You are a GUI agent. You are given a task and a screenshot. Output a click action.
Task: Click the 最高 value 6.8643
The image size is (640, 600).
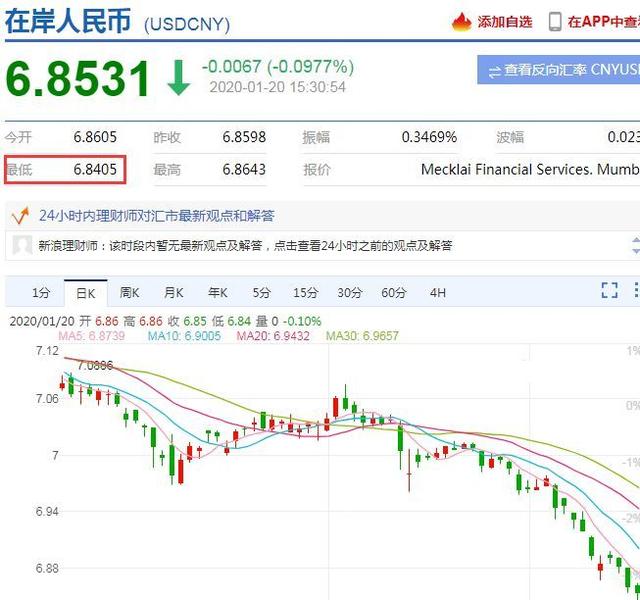[244, 169]
